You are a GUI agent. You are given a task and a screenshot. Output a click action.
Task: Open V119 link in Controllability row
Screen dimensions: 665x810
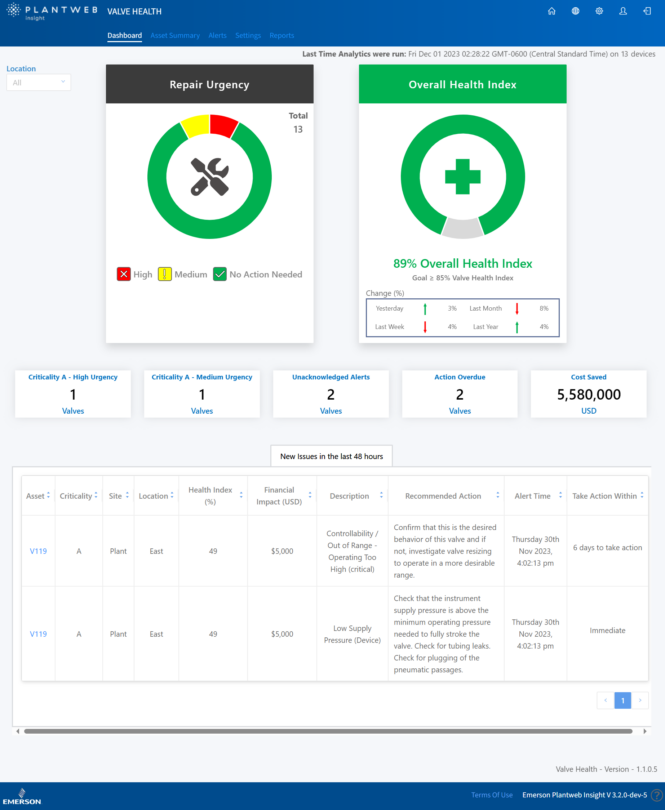pos(38,551)
